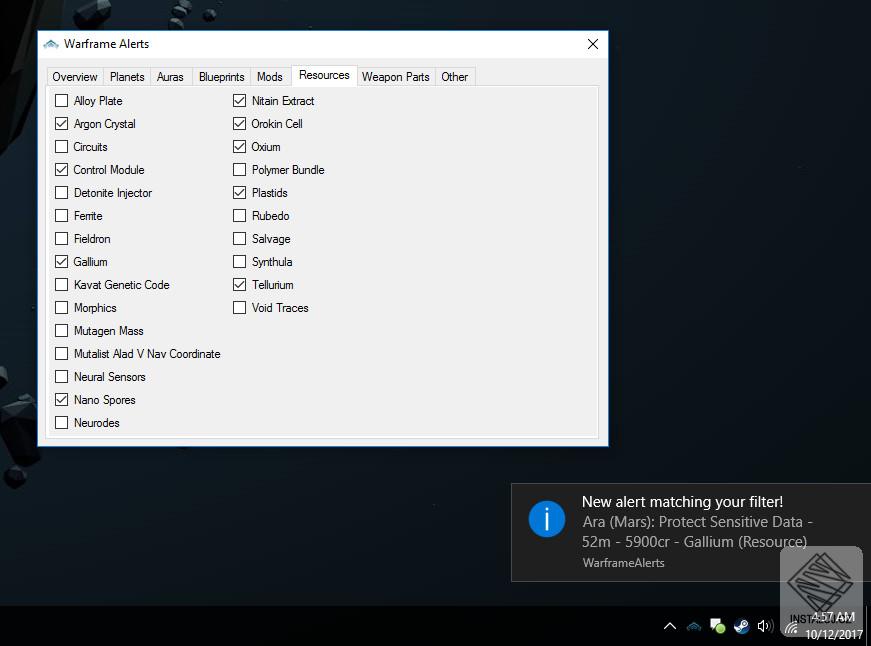
Task: Switch to the Overview tab
Action: [74, 77]
